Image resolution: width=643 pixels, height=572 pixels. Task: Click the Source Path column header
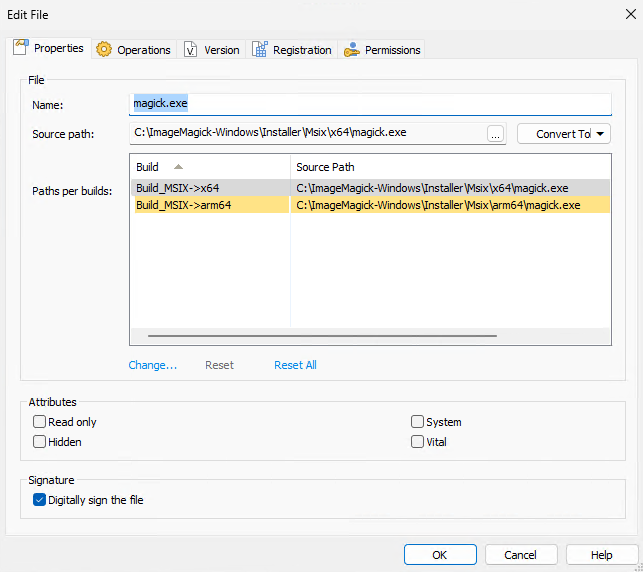click(x=325, y=167)
